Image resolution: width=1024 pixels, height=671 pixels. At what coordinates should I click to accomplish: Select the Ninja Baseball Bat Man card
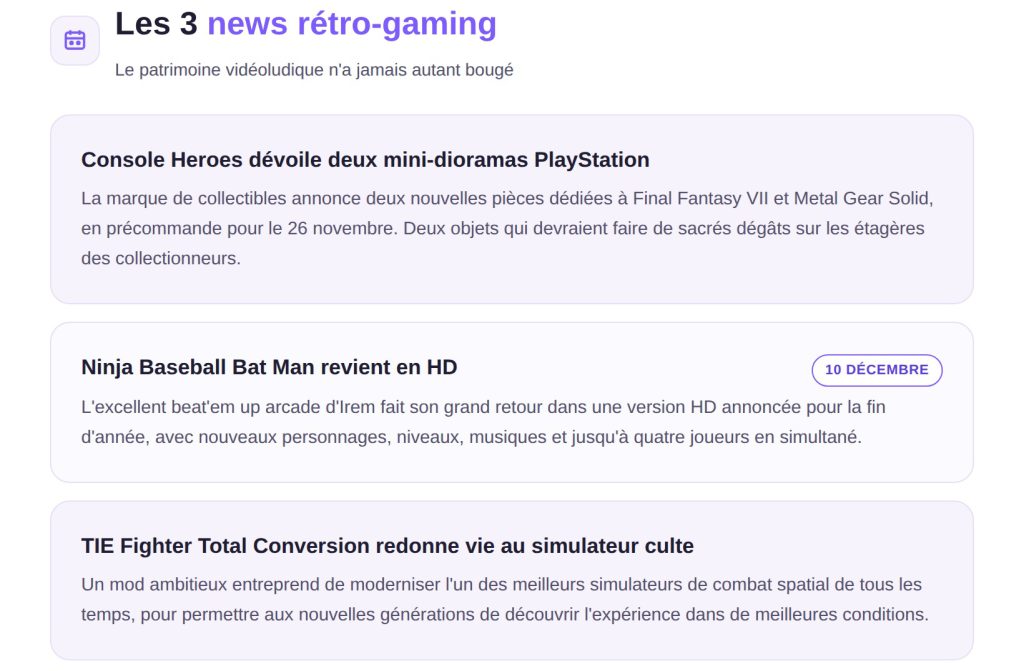coord(512,402)
